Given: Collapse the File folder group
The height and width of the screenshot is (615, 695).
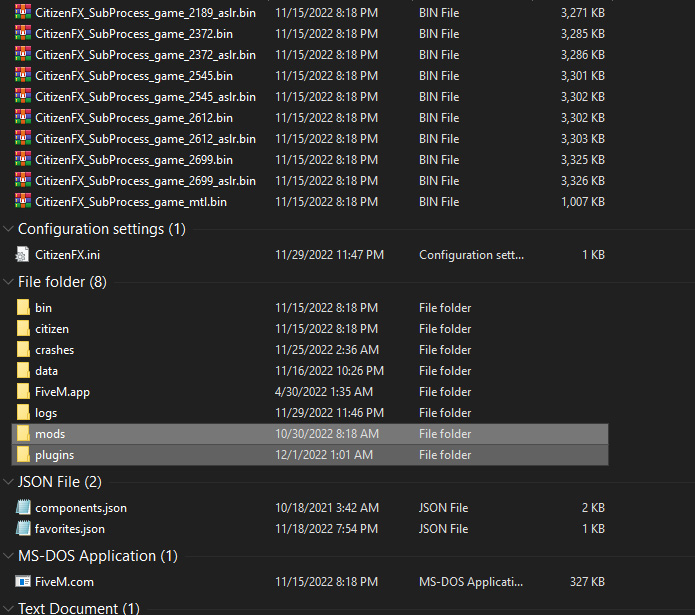Looking at the screenshot, I should point(9,282).
